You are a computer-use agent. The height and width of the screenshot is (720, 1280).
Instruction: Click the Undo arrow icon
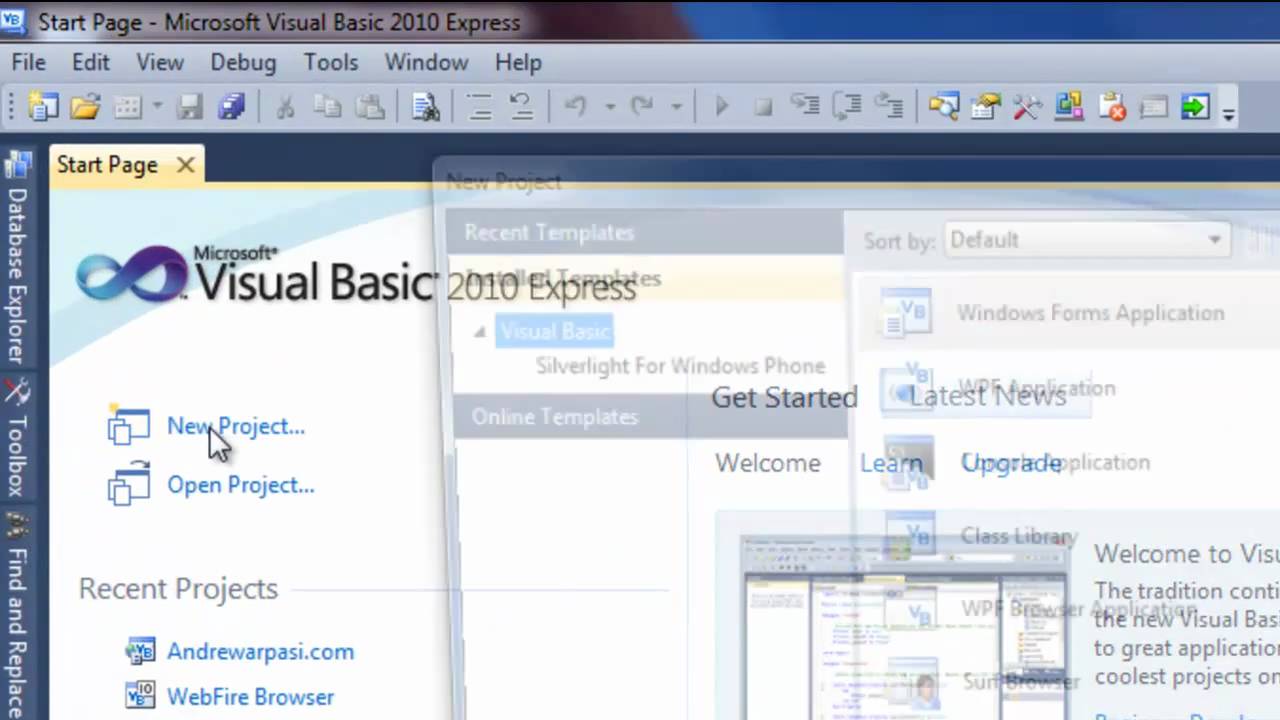tap(575, 106)
